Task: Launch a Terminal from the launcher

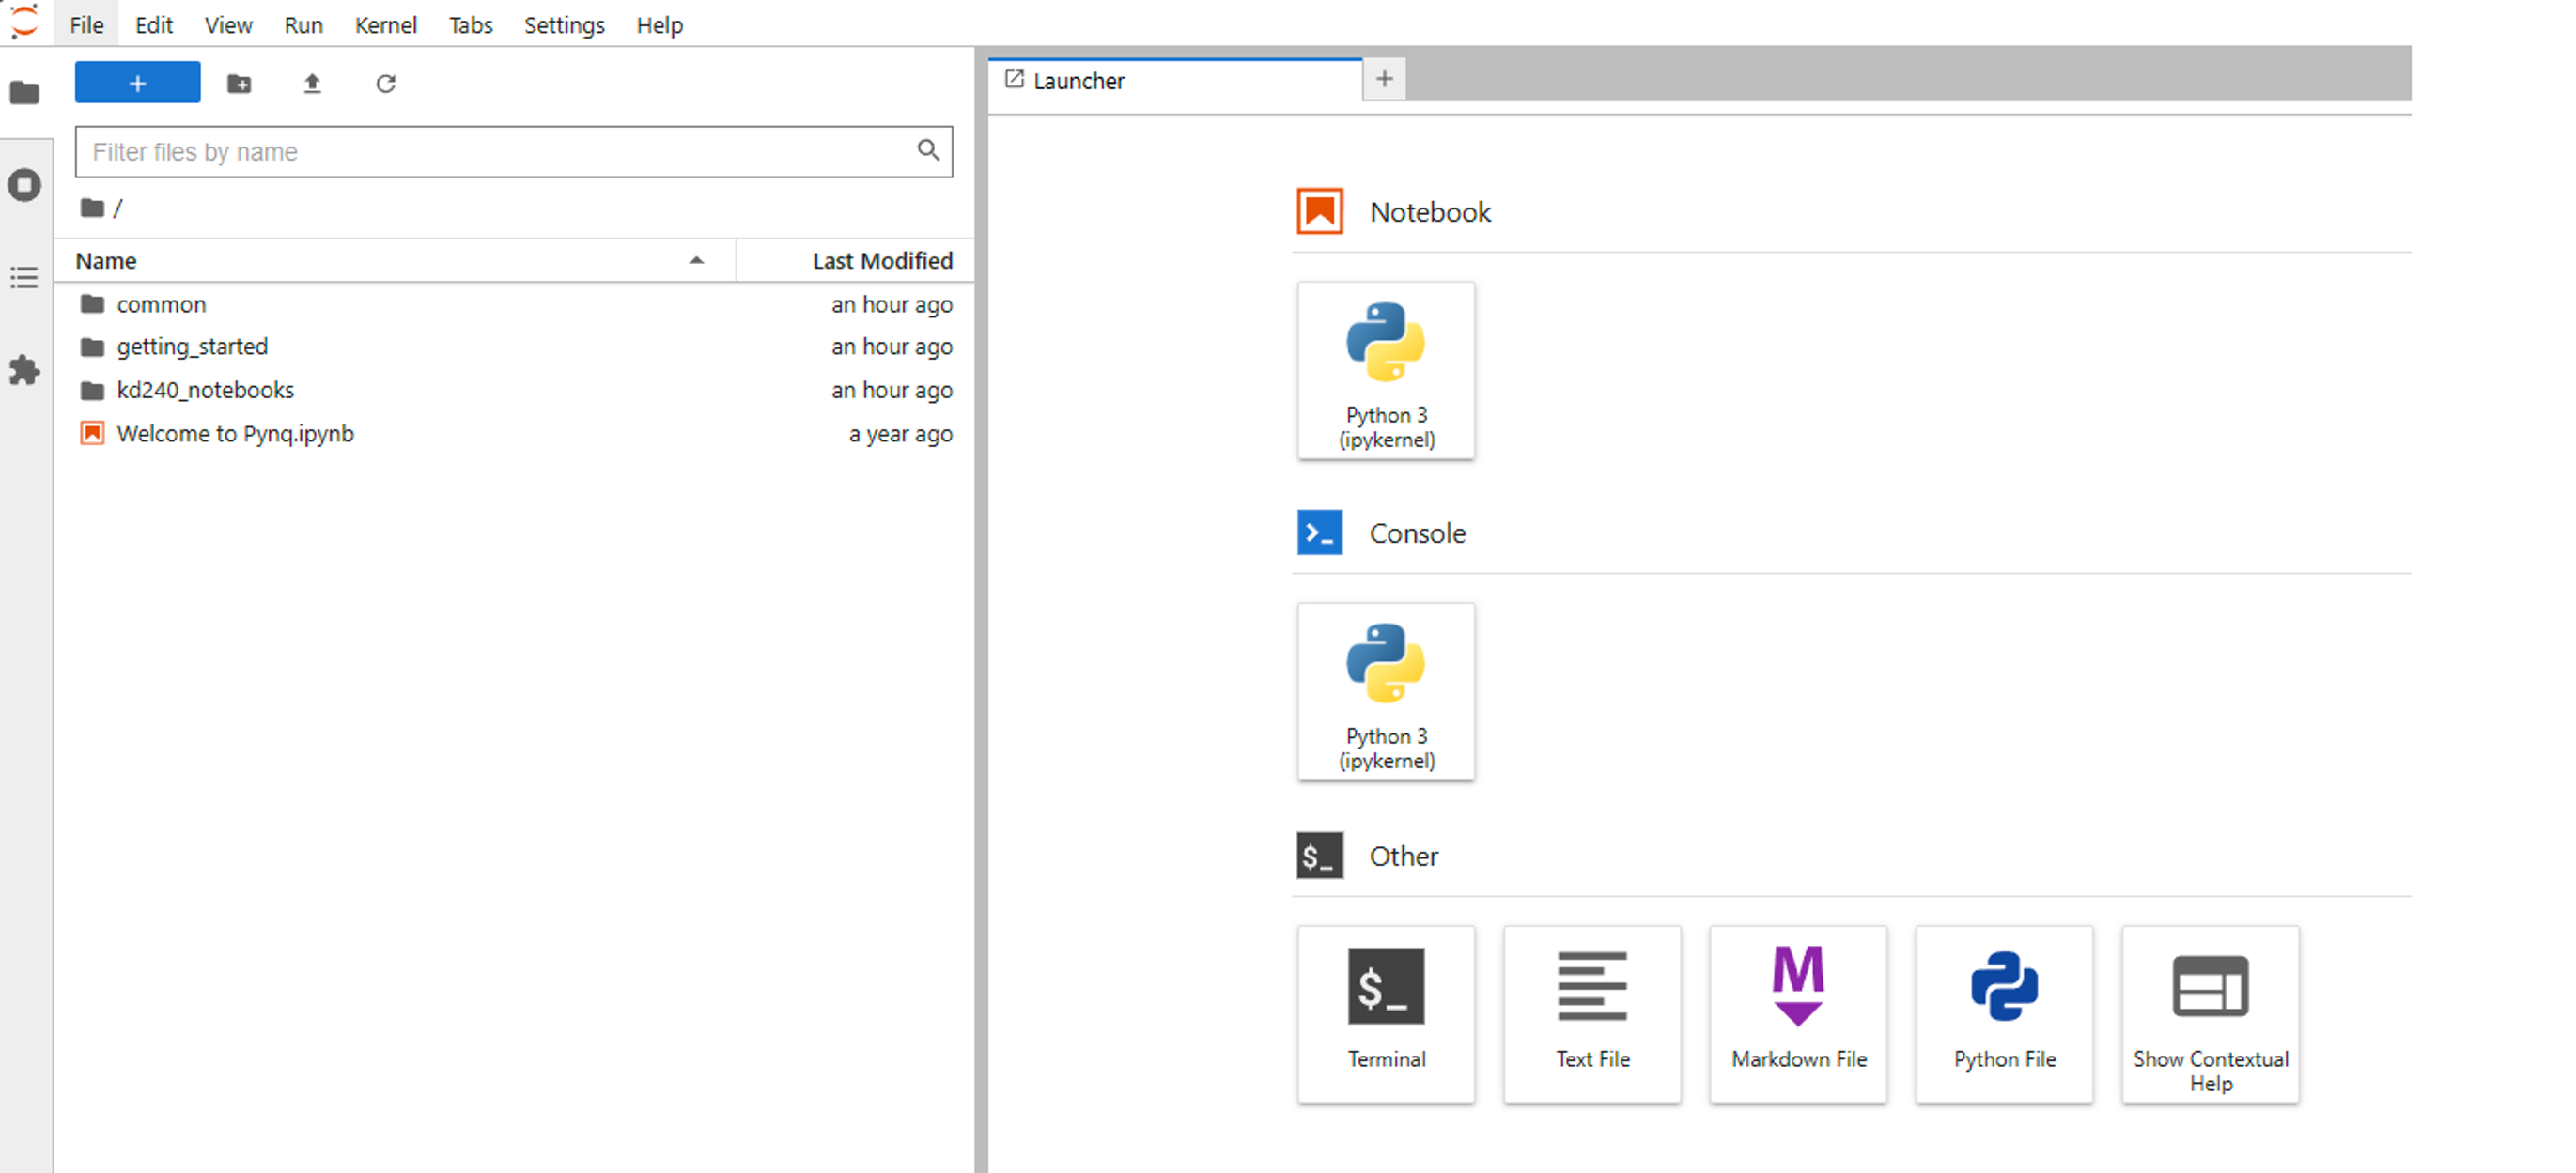Action: tap(1385, 1013)
